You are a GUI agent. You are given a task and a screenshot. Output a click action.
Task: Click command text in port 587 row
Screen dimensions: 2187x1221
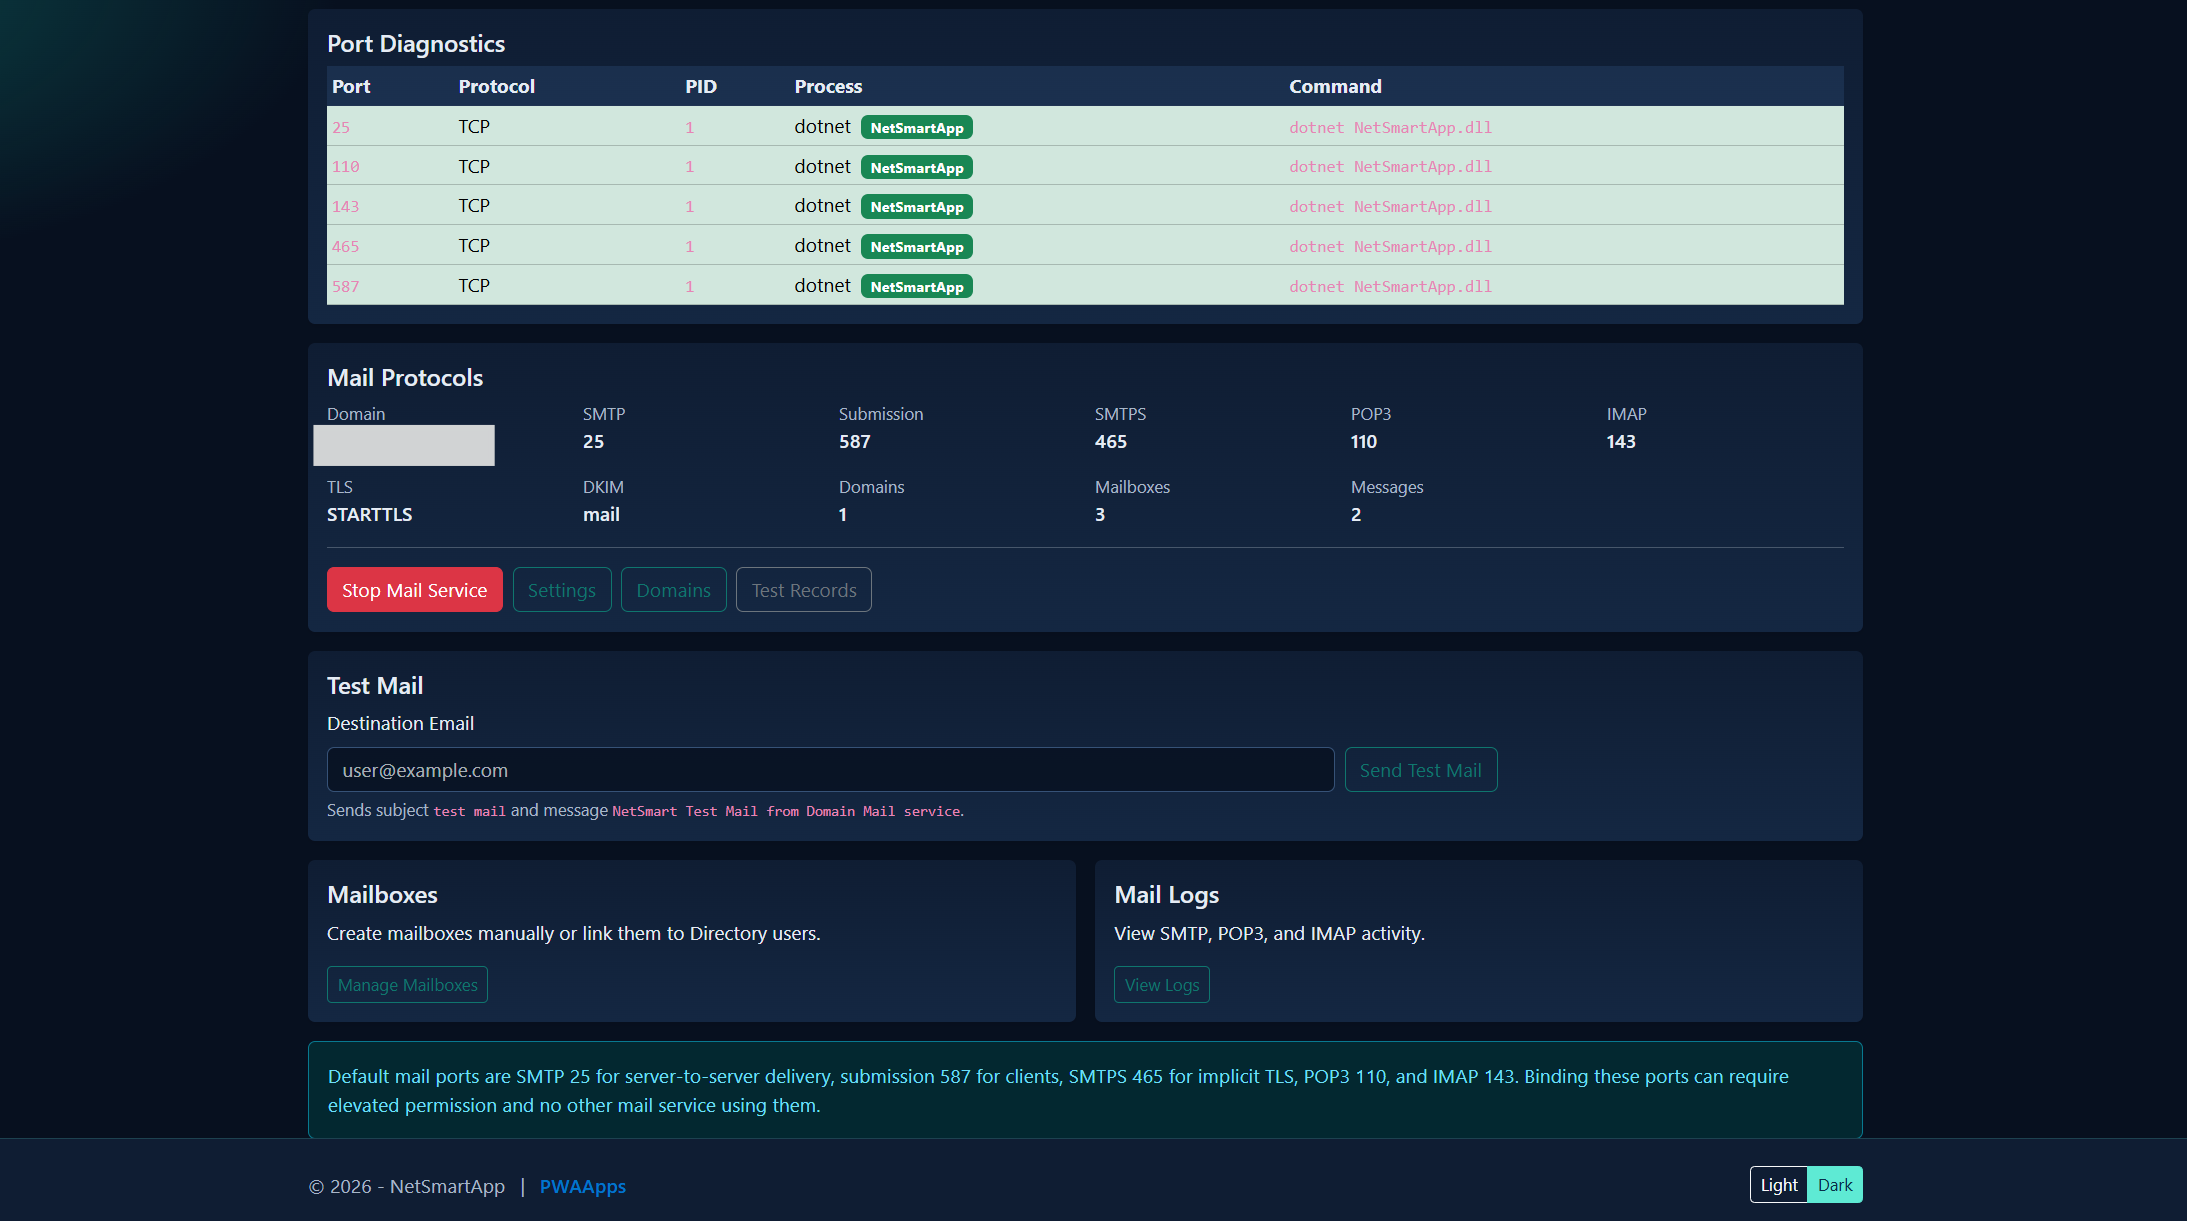(x=1390, y=287)
